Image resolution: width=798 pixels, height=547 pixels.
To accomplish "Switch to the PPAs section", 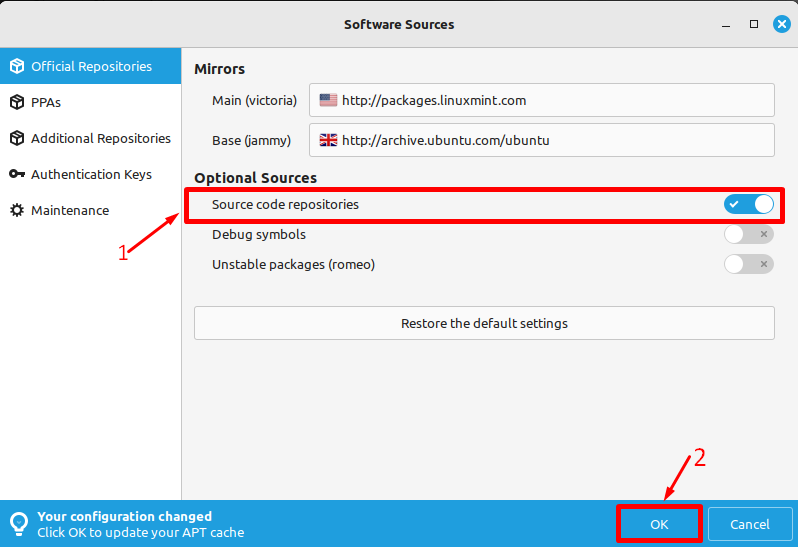I will 46,102.
